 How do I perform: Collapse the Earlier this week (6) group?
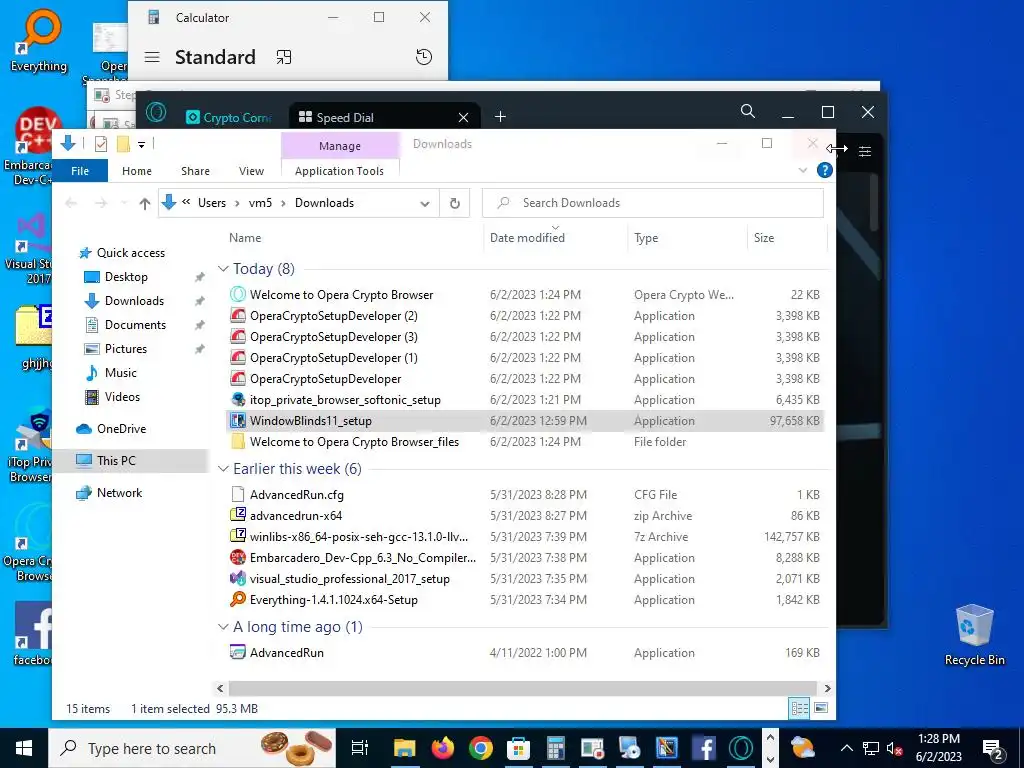223,469
